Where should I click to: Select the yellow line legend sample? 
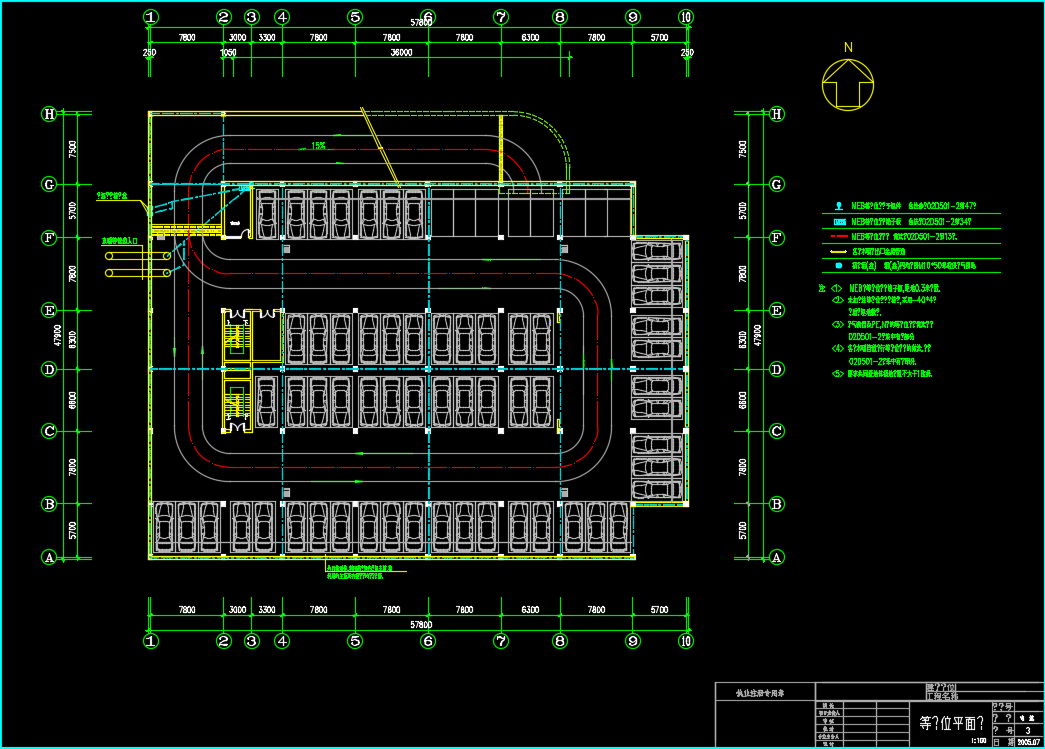point(838,251)
